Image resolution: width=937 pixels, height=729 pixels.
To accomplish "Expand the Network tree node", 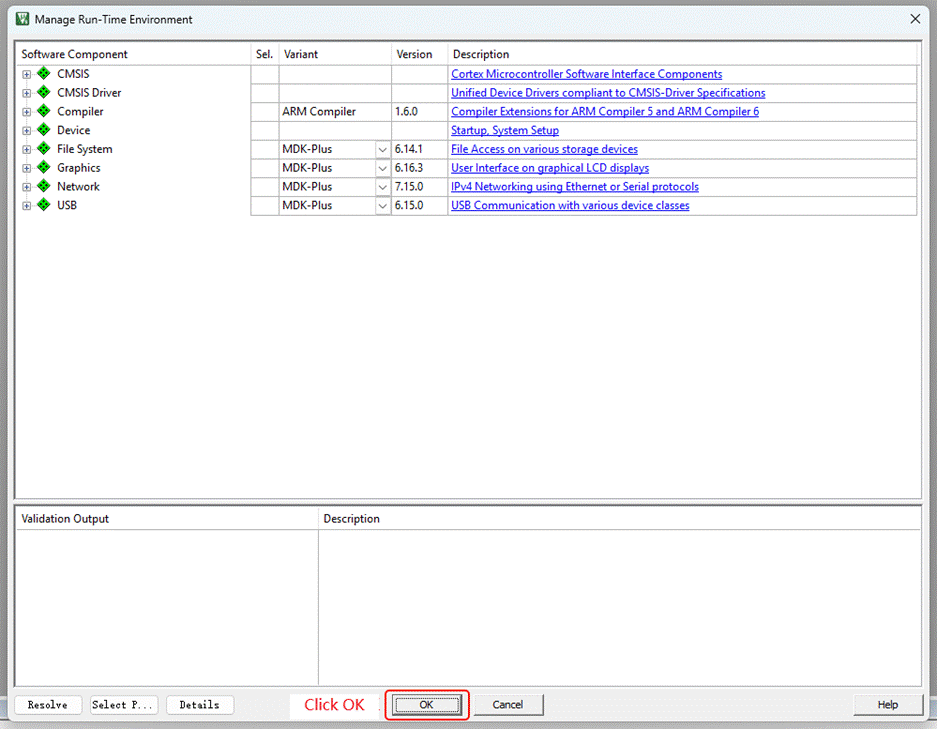I will (26, 188).
